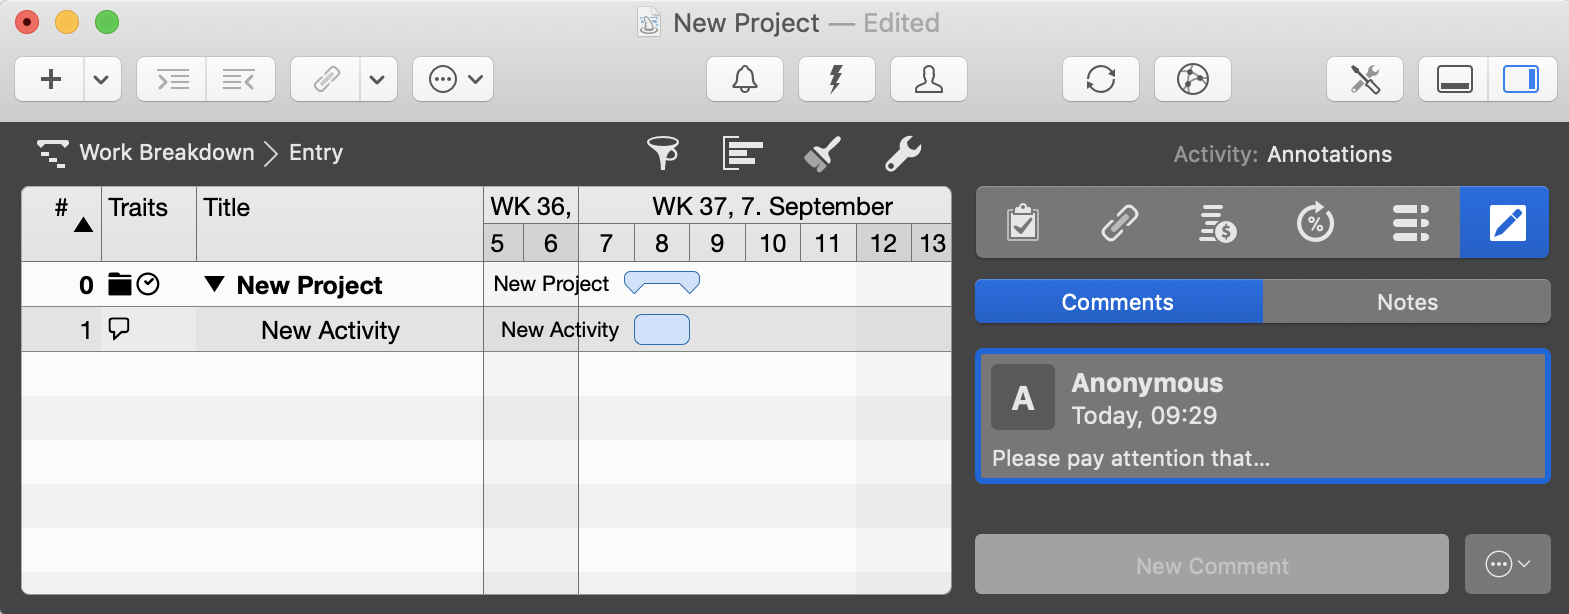1569x614 pixels.
Task: Click the sync arrows toolbar icon
Action: 1101,79
